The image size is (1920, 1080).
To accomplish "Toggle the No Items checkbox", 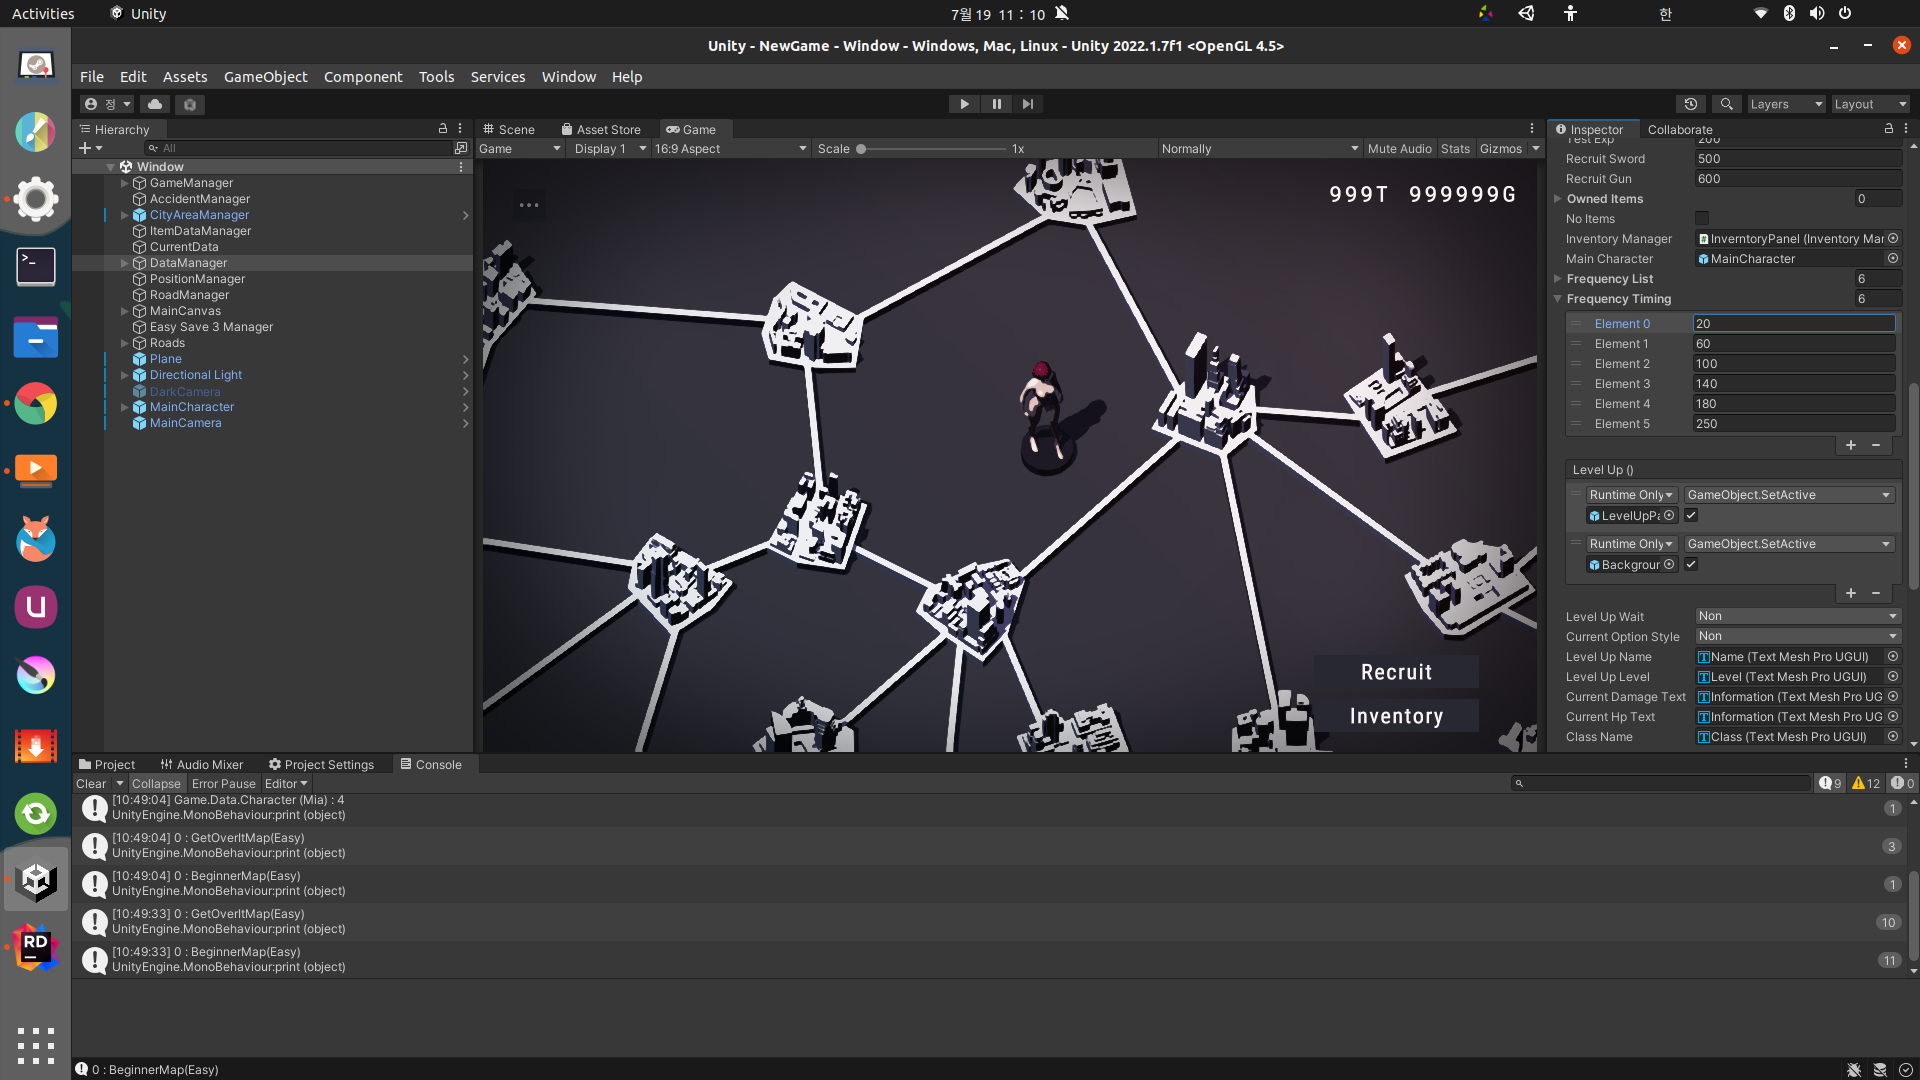I will pyautogui.click(x=1702, y=219).
